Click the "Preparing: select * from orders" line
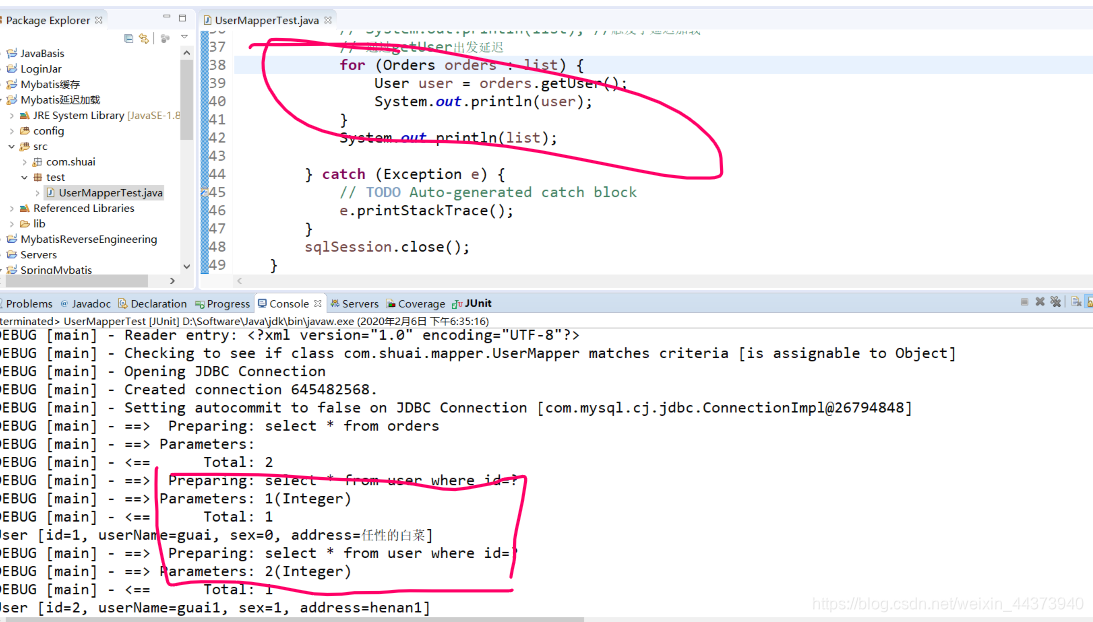1093x622 pixels. pyautogui.click(x=303, y=426)
